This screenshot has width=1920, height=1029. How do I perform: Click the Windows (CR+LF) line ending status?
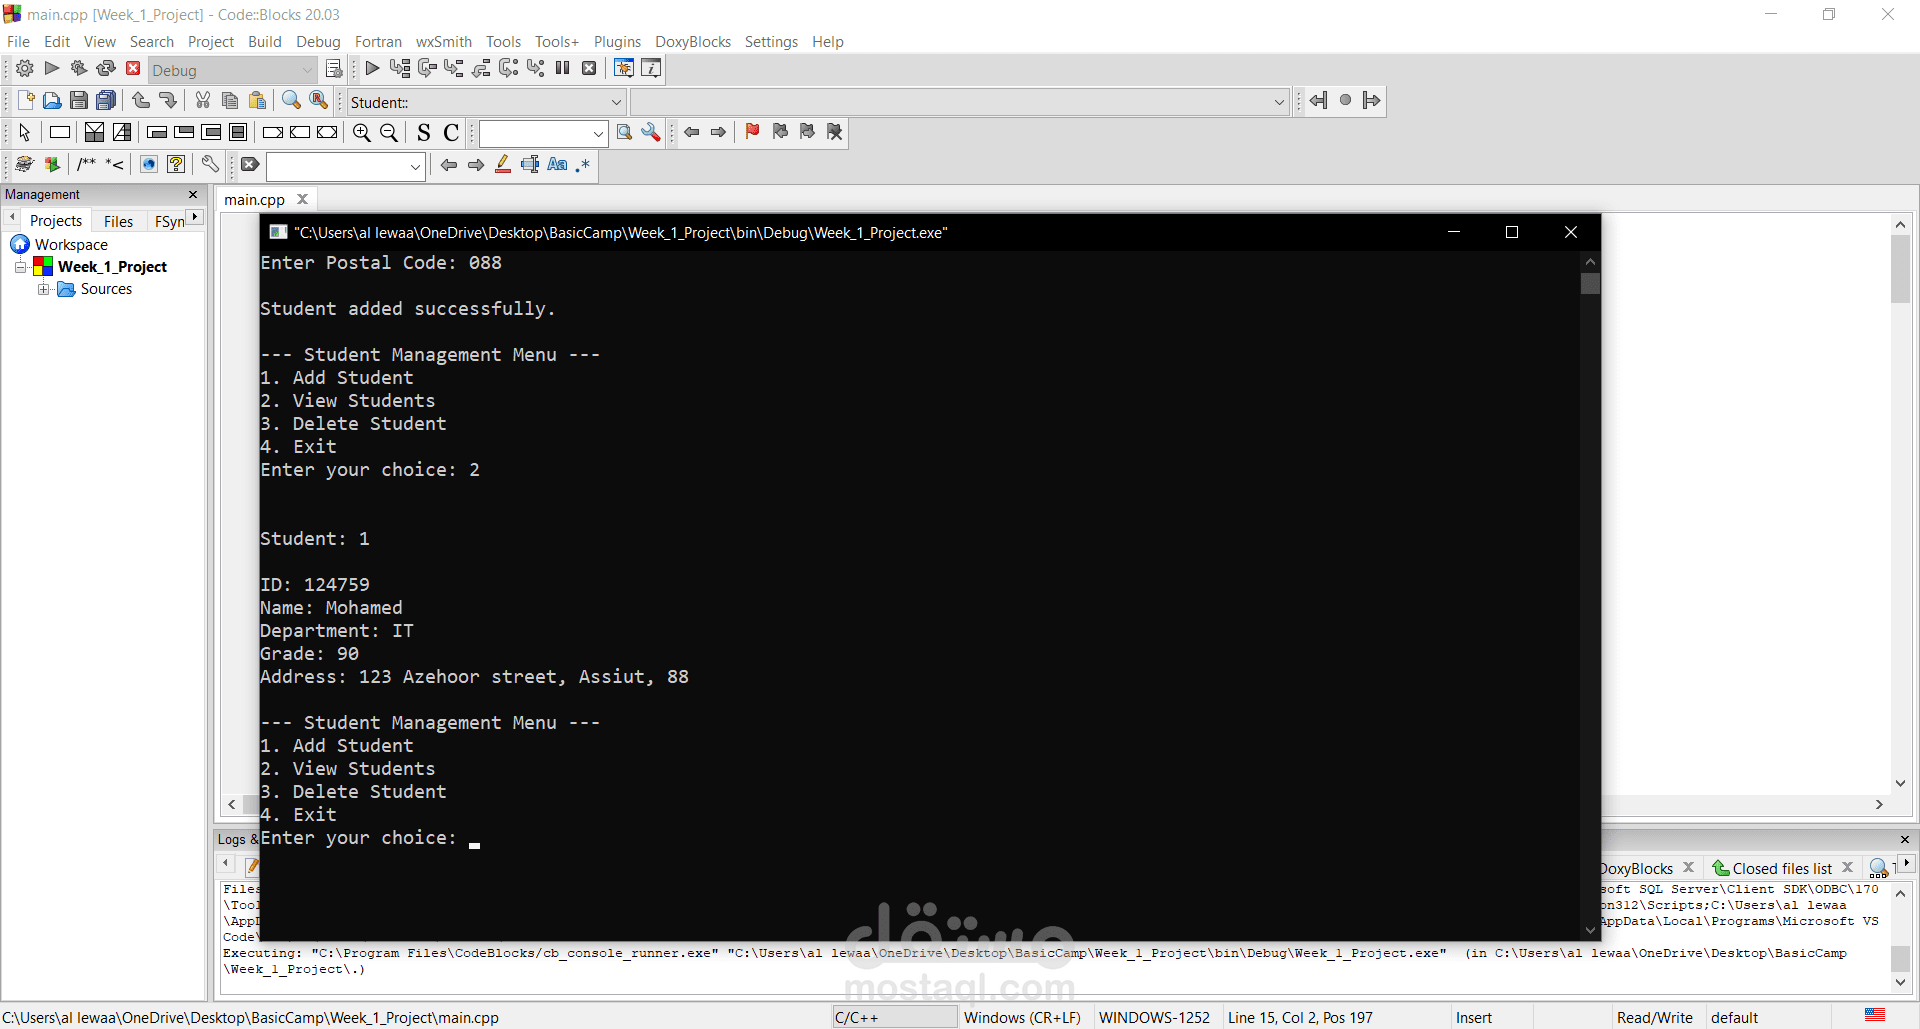(1022, 1018)
